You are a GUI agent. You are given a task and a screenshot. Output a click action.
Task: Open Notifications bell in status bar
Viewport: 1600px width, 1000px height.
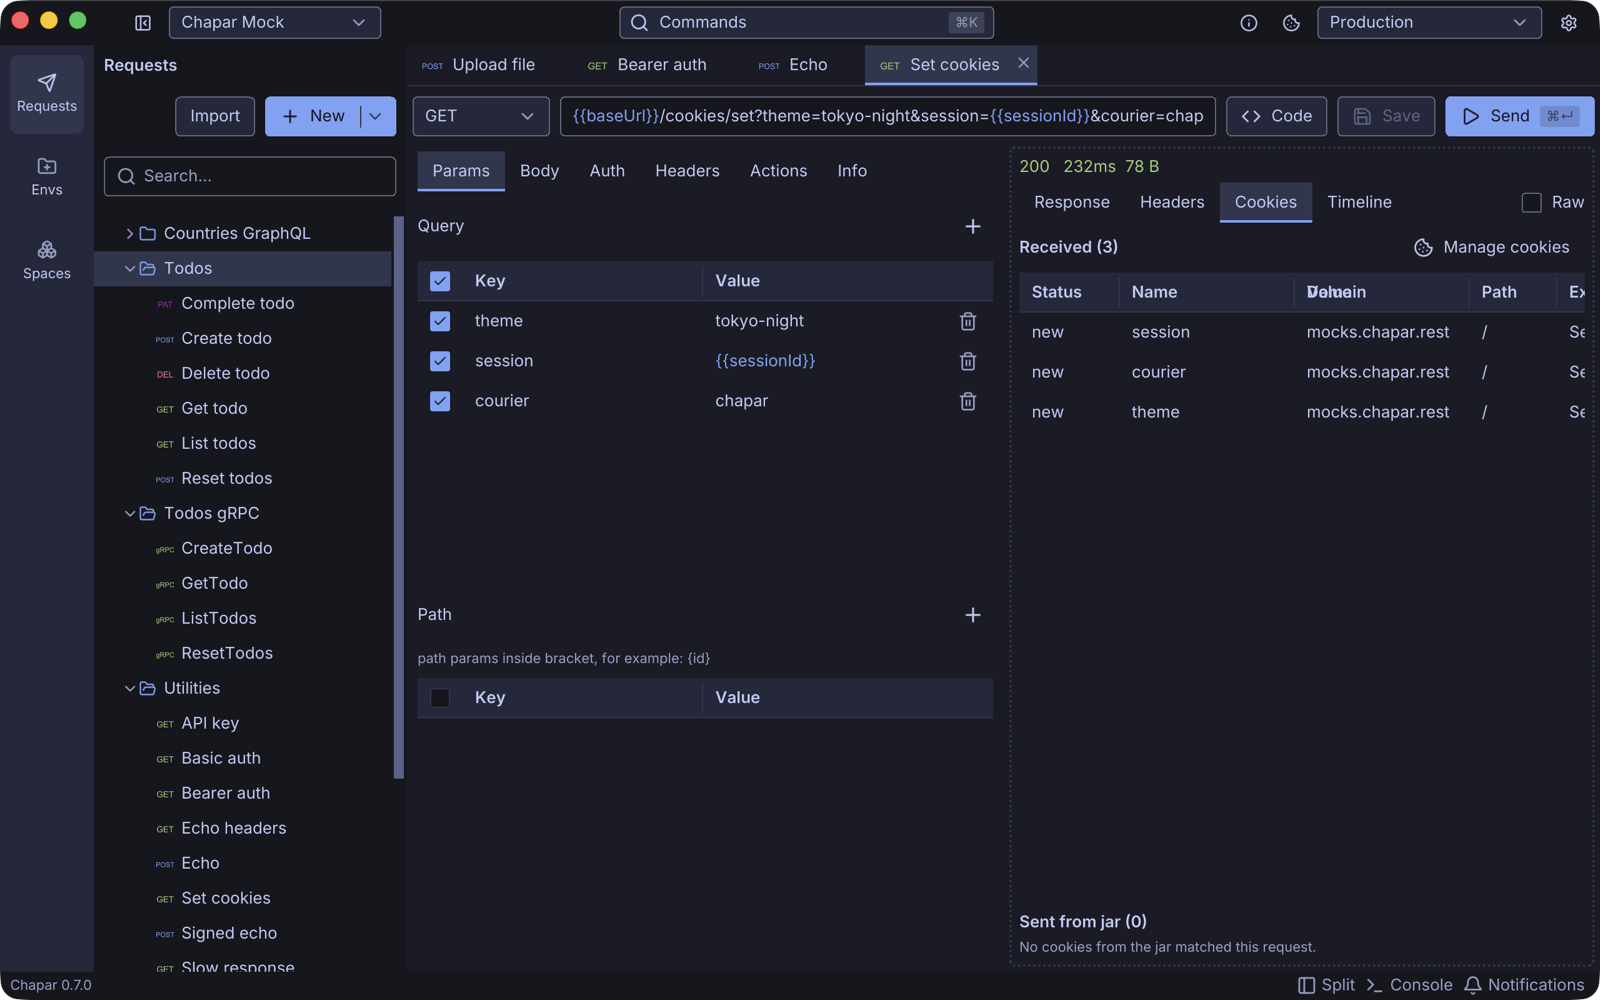click(x=1524, y=985)
